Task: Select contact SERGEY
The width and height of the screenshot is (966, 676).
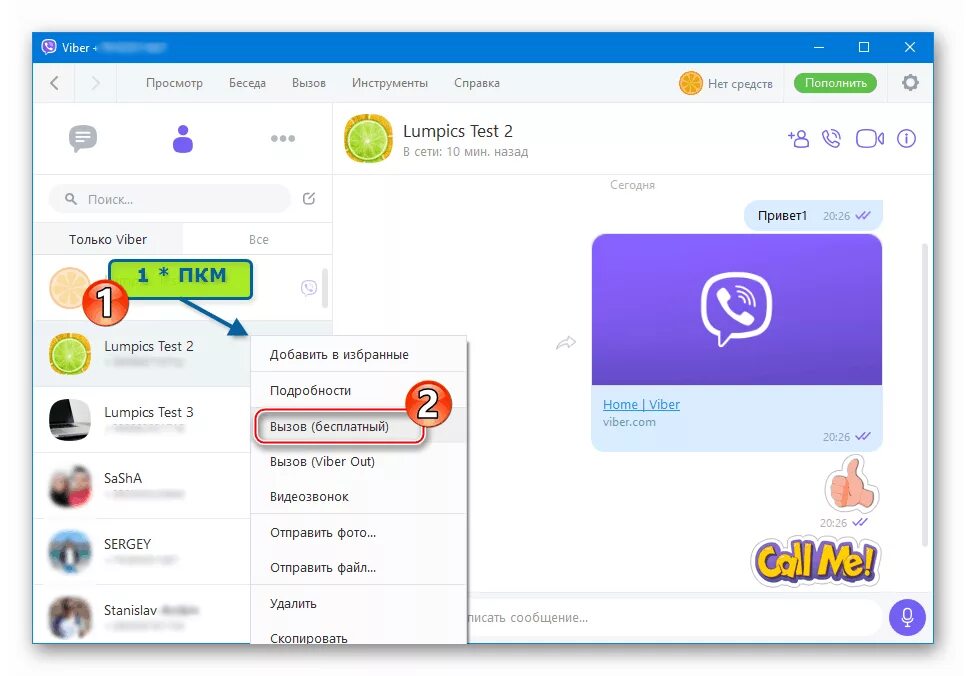Action: coord(142,552)
